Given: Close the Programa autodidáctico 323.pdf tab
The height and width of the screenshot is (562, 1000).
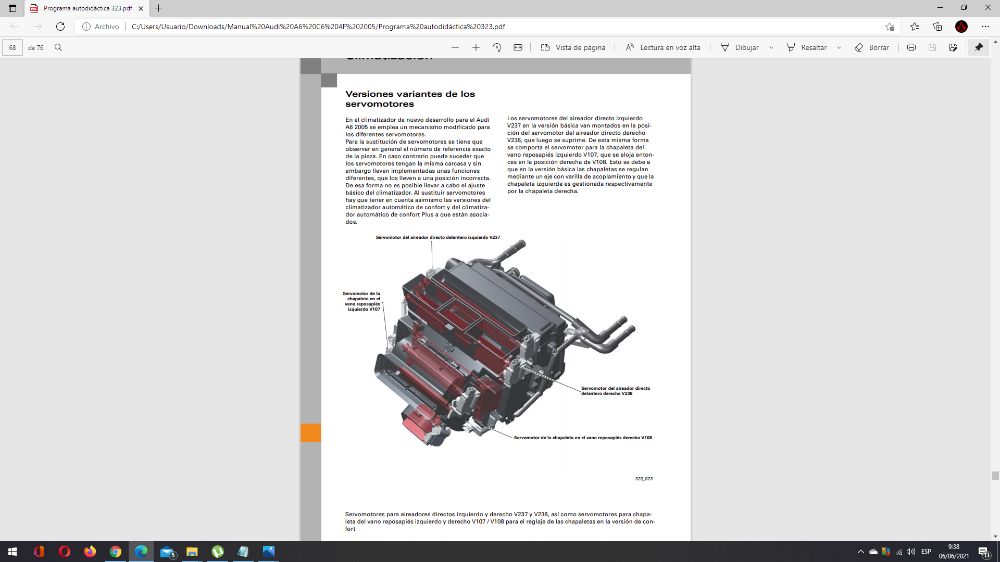Looking at the screenshot, I should click(142, 8).
